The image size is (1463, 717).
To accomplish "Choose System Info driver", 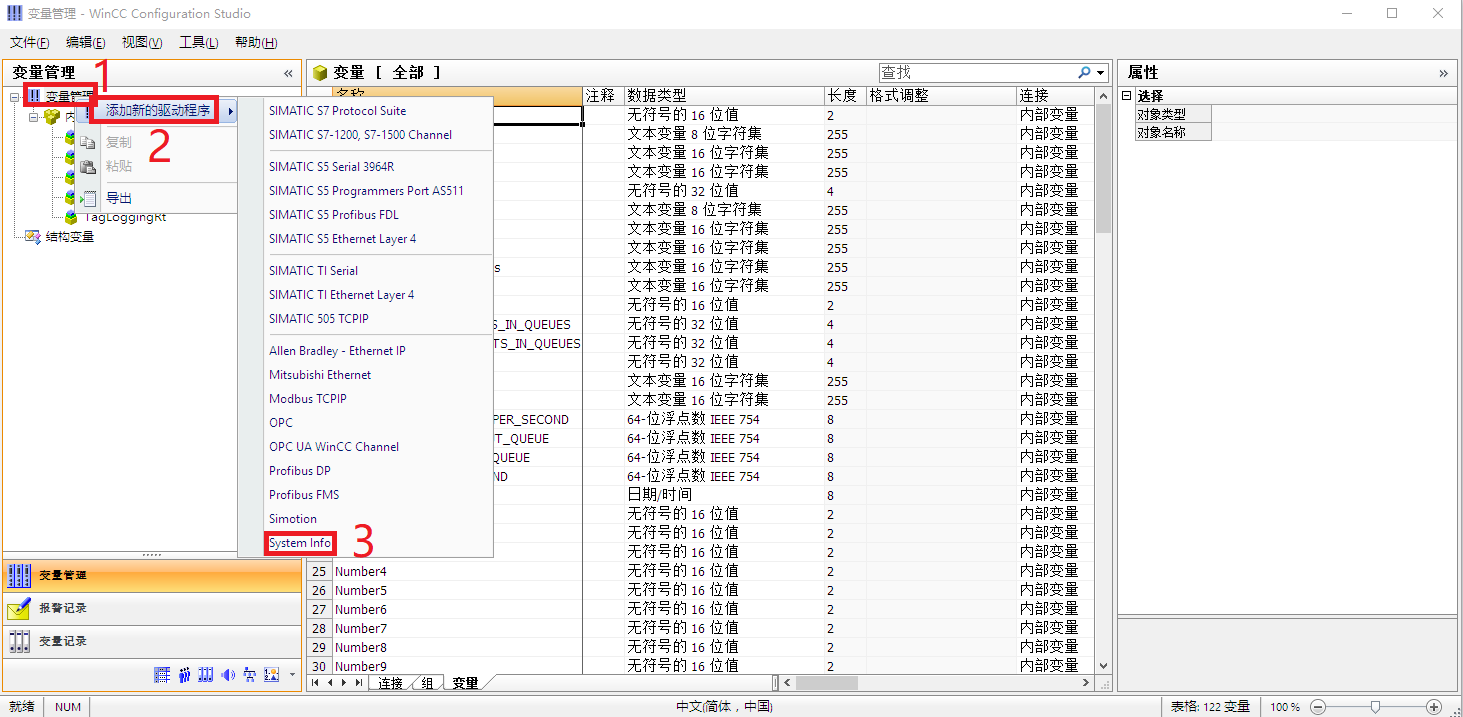I will pyautogui.click(x=300, y=543).
